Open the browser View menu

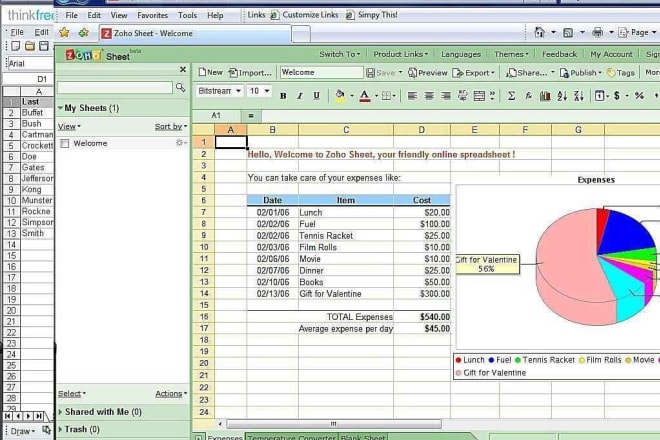pos(119,15)
